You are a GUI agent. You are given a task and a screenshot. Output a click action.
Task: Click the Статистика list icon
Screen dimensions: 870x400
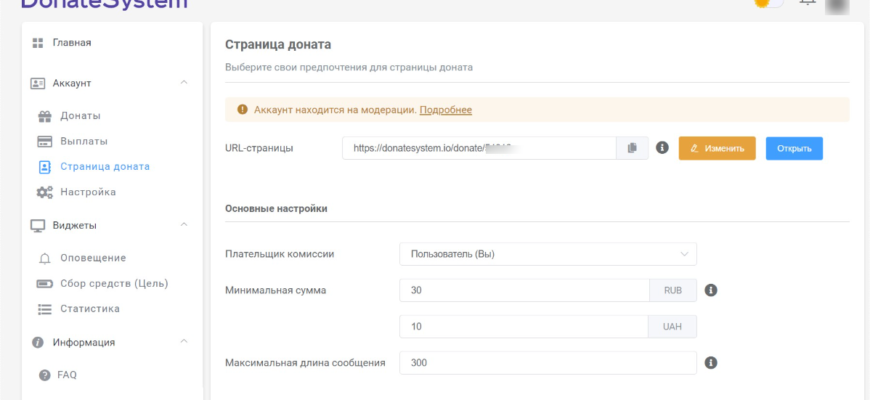tap(44, 309)
